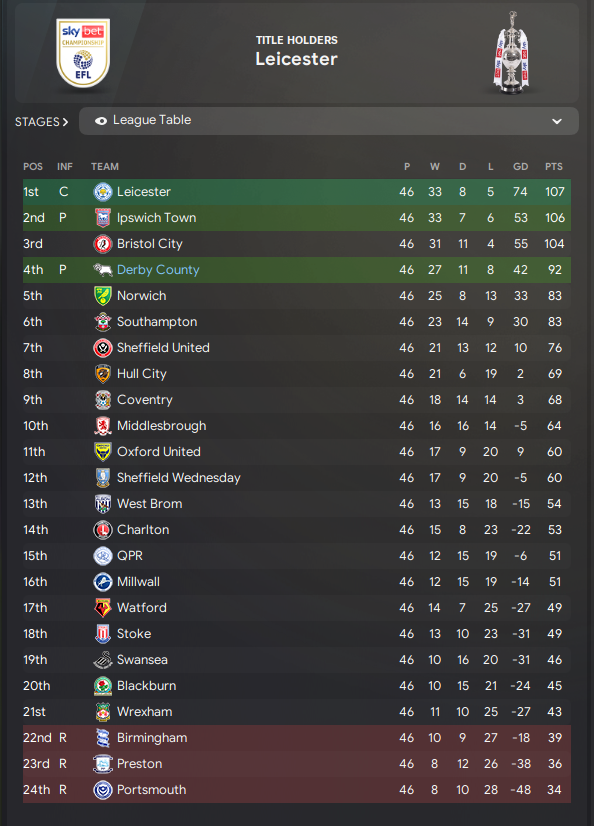
Task: Click the Leicester title holders heading
Action: click(296, 59)
